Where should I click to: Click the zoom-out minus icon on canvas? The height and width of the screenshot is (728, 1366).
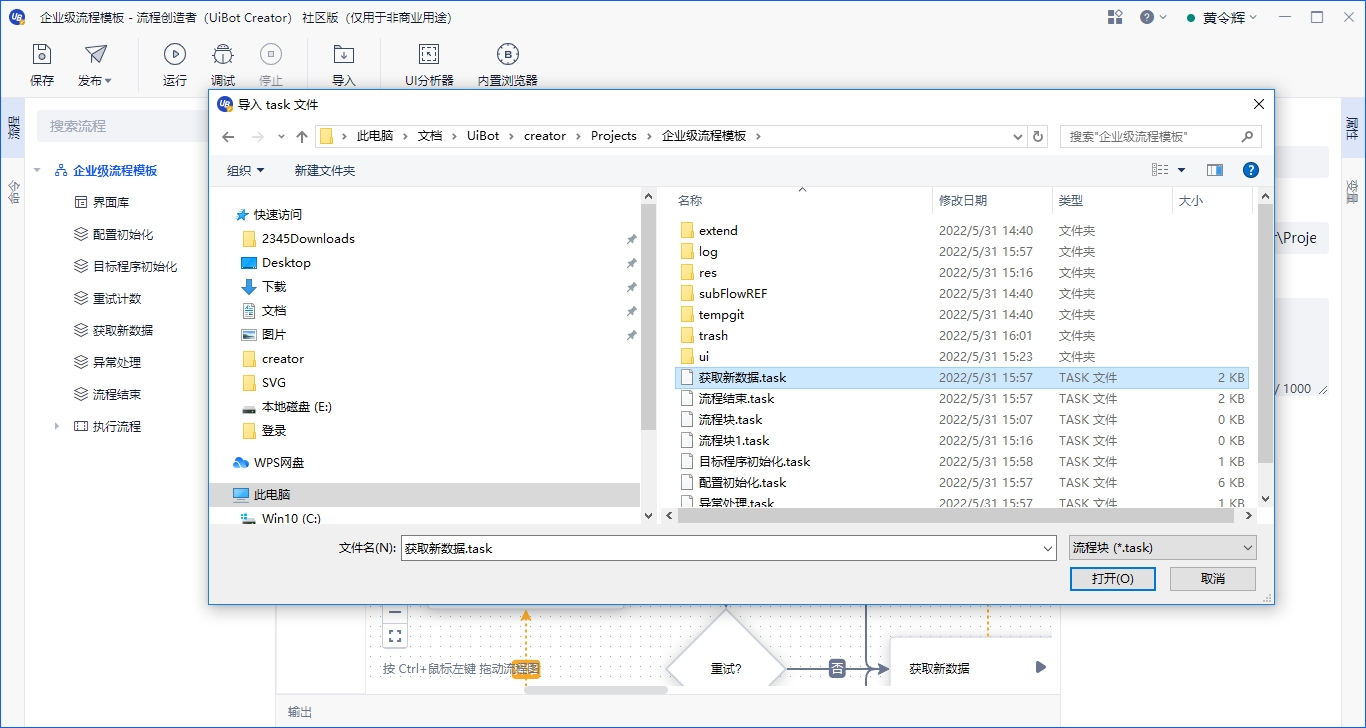pos(395,611)
